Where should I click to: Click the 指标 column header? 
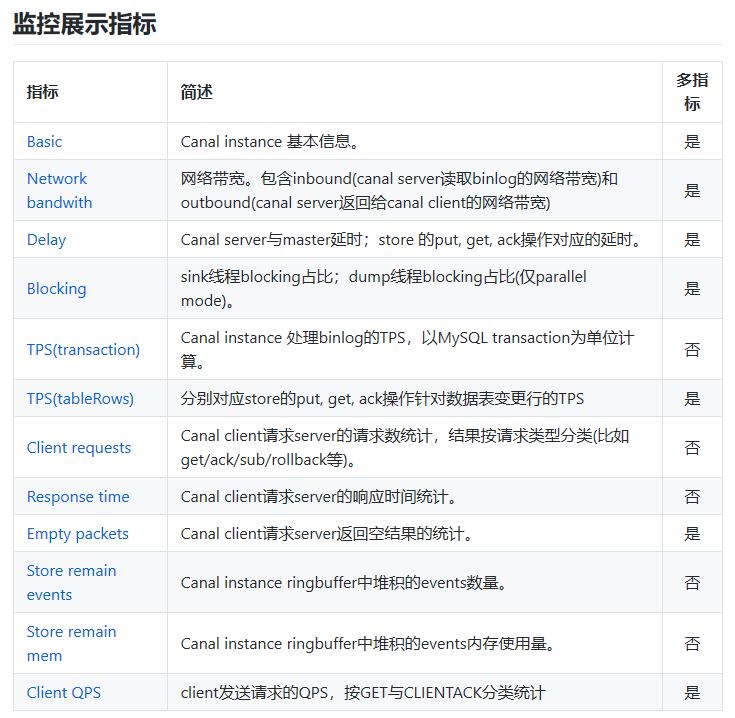tap(42, 92)
